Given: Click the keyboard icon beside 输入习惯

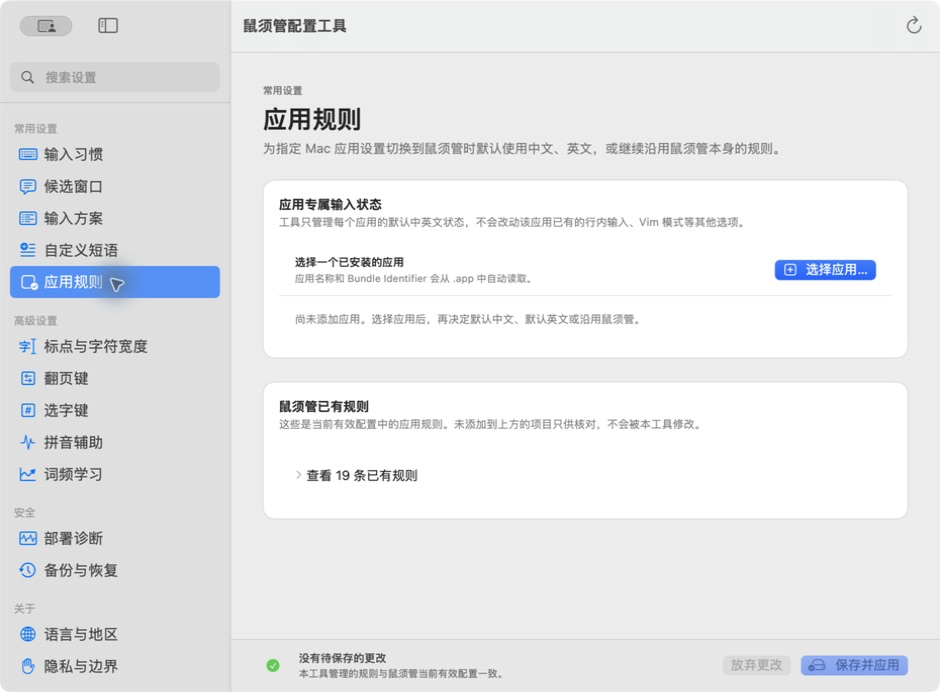Looking at the screenshot, I should point(28,155).
